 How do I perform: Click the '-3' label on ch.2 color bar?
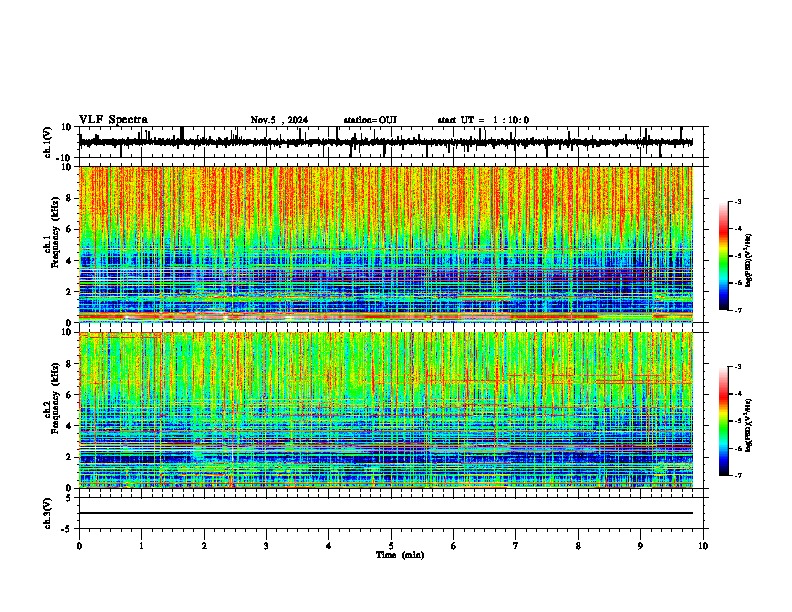point(737,367)
